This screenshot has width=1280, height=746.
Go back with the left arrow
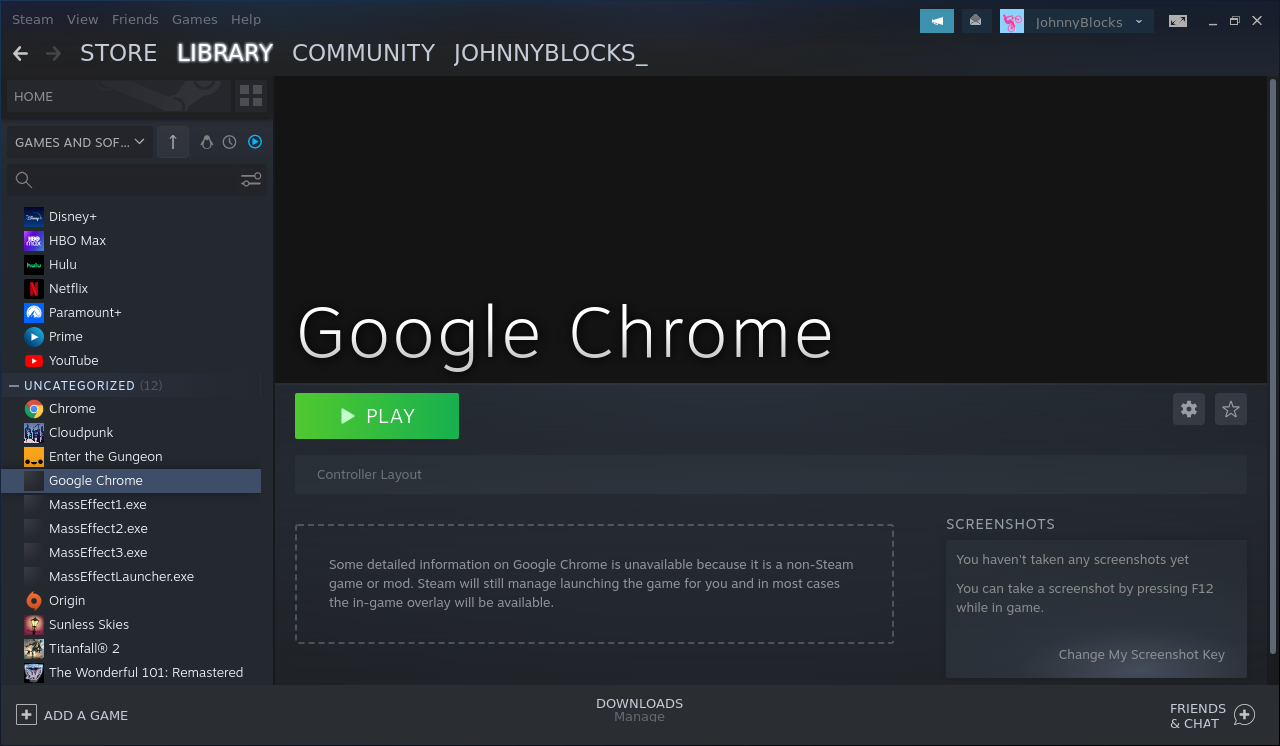pyautogui.click(x=20, y=53)
